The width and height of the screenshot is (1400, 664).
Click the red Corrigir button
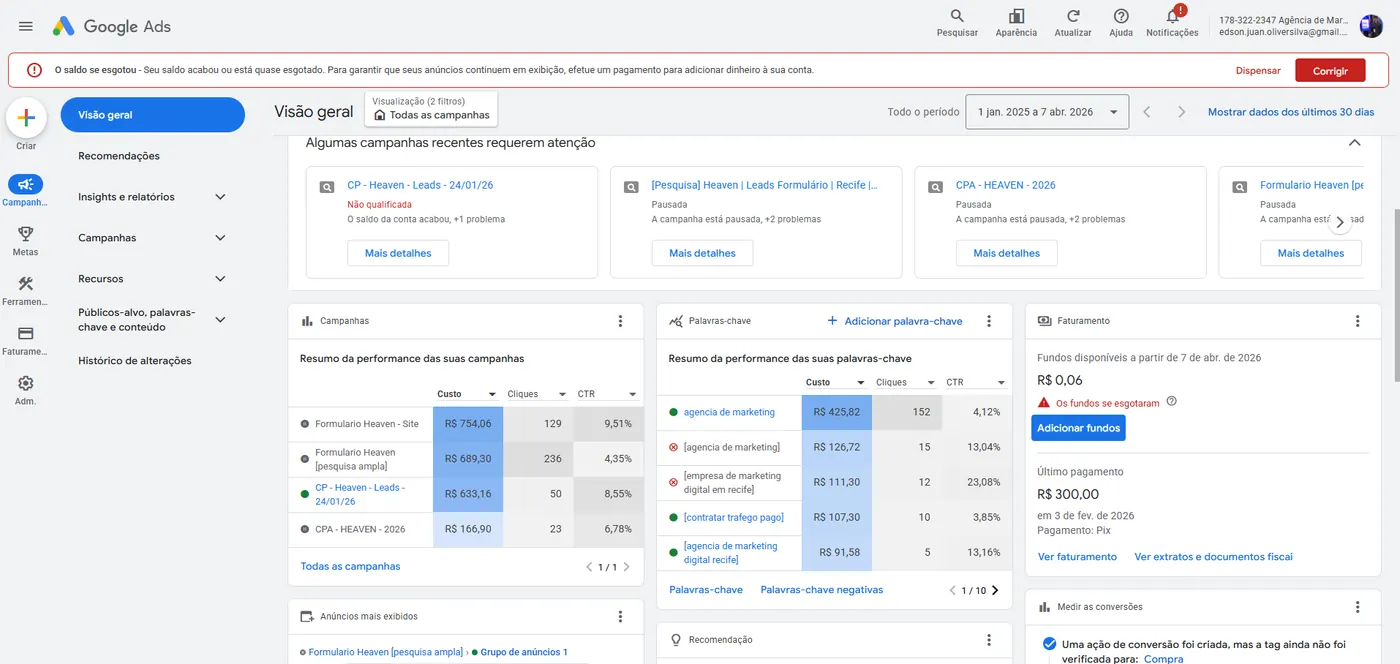coord(1330,71)
